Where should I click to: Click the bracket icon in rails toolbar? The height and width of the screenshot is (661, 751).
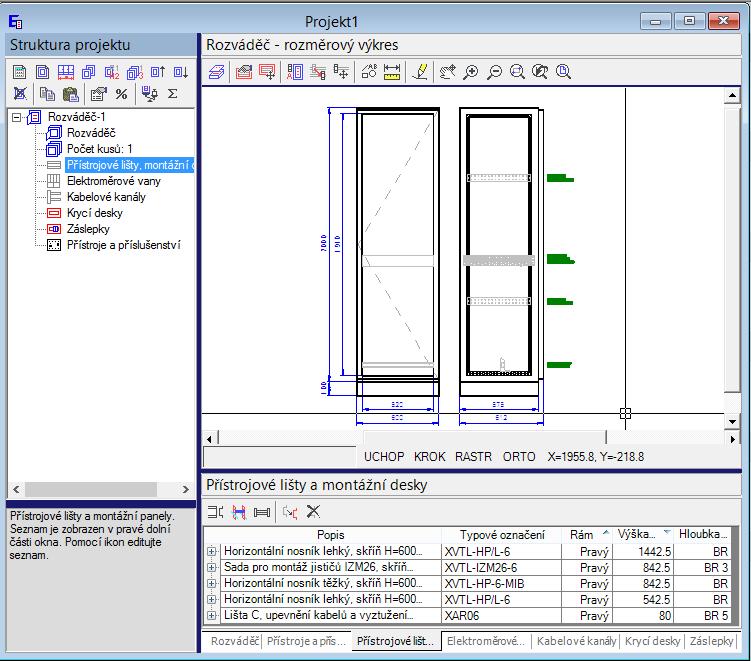216,512
